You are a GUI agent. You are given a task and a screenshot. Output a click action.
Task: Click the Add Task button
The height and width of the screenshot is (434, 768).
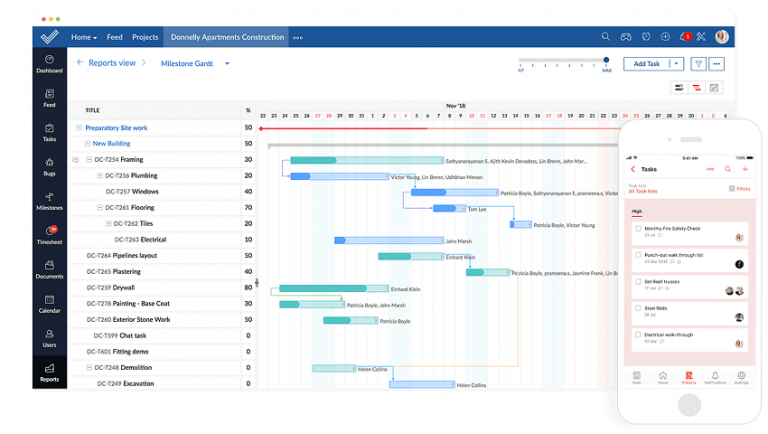[646, 63]
